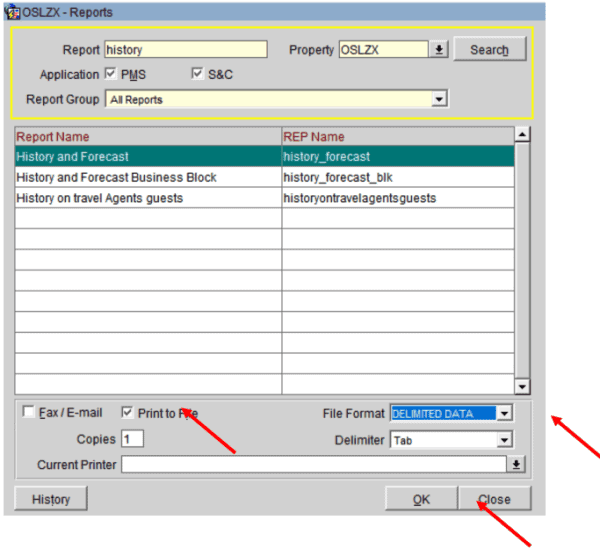Uncheck the S&C application checkbox
Viewport: 600px width, 556px height.
pos(197,75)
